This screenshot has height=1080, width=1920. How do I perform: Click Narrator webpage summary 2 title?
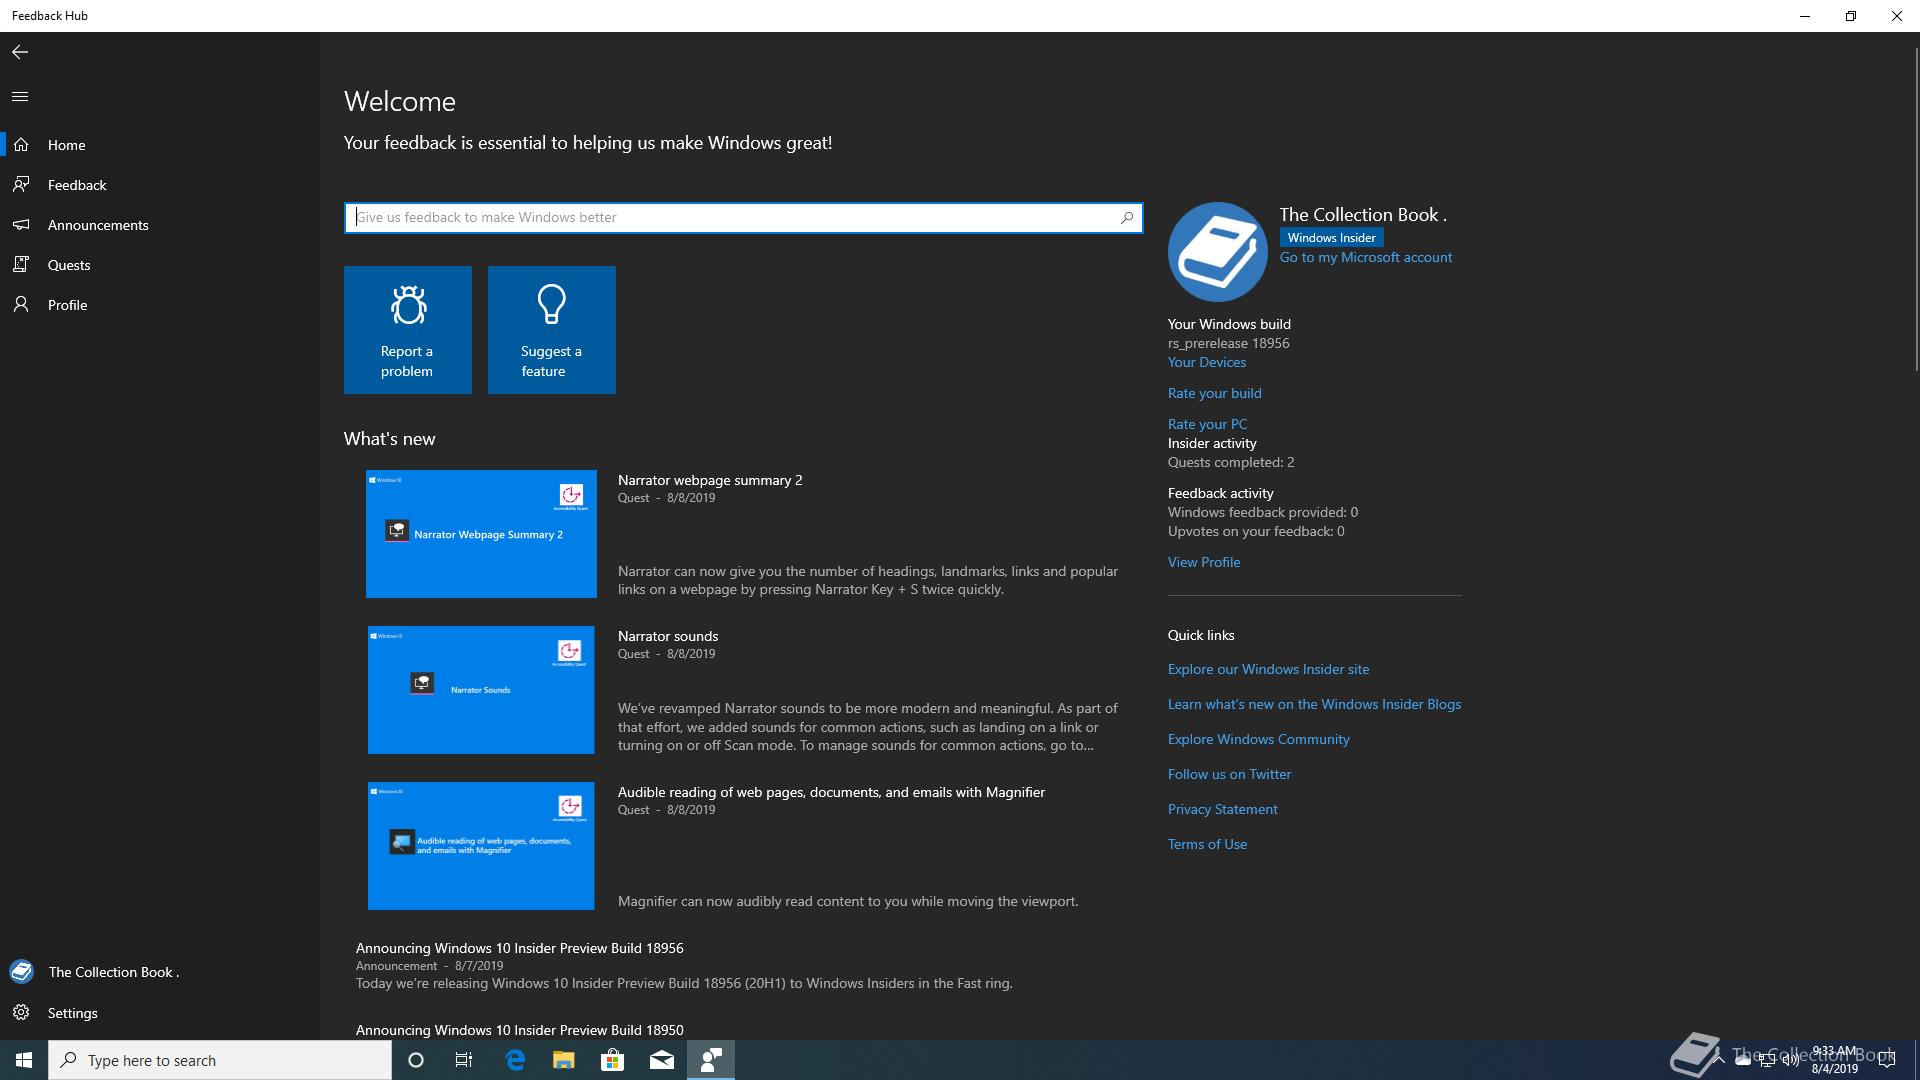pos(710,480)
